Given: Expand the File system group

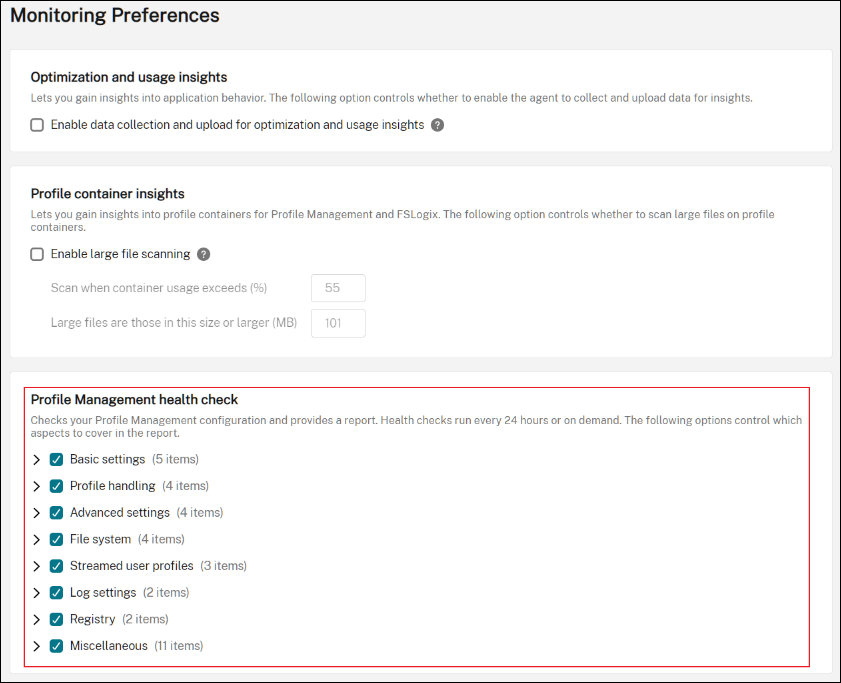Looking at the screenshot, I should click(x=36, y=540).
